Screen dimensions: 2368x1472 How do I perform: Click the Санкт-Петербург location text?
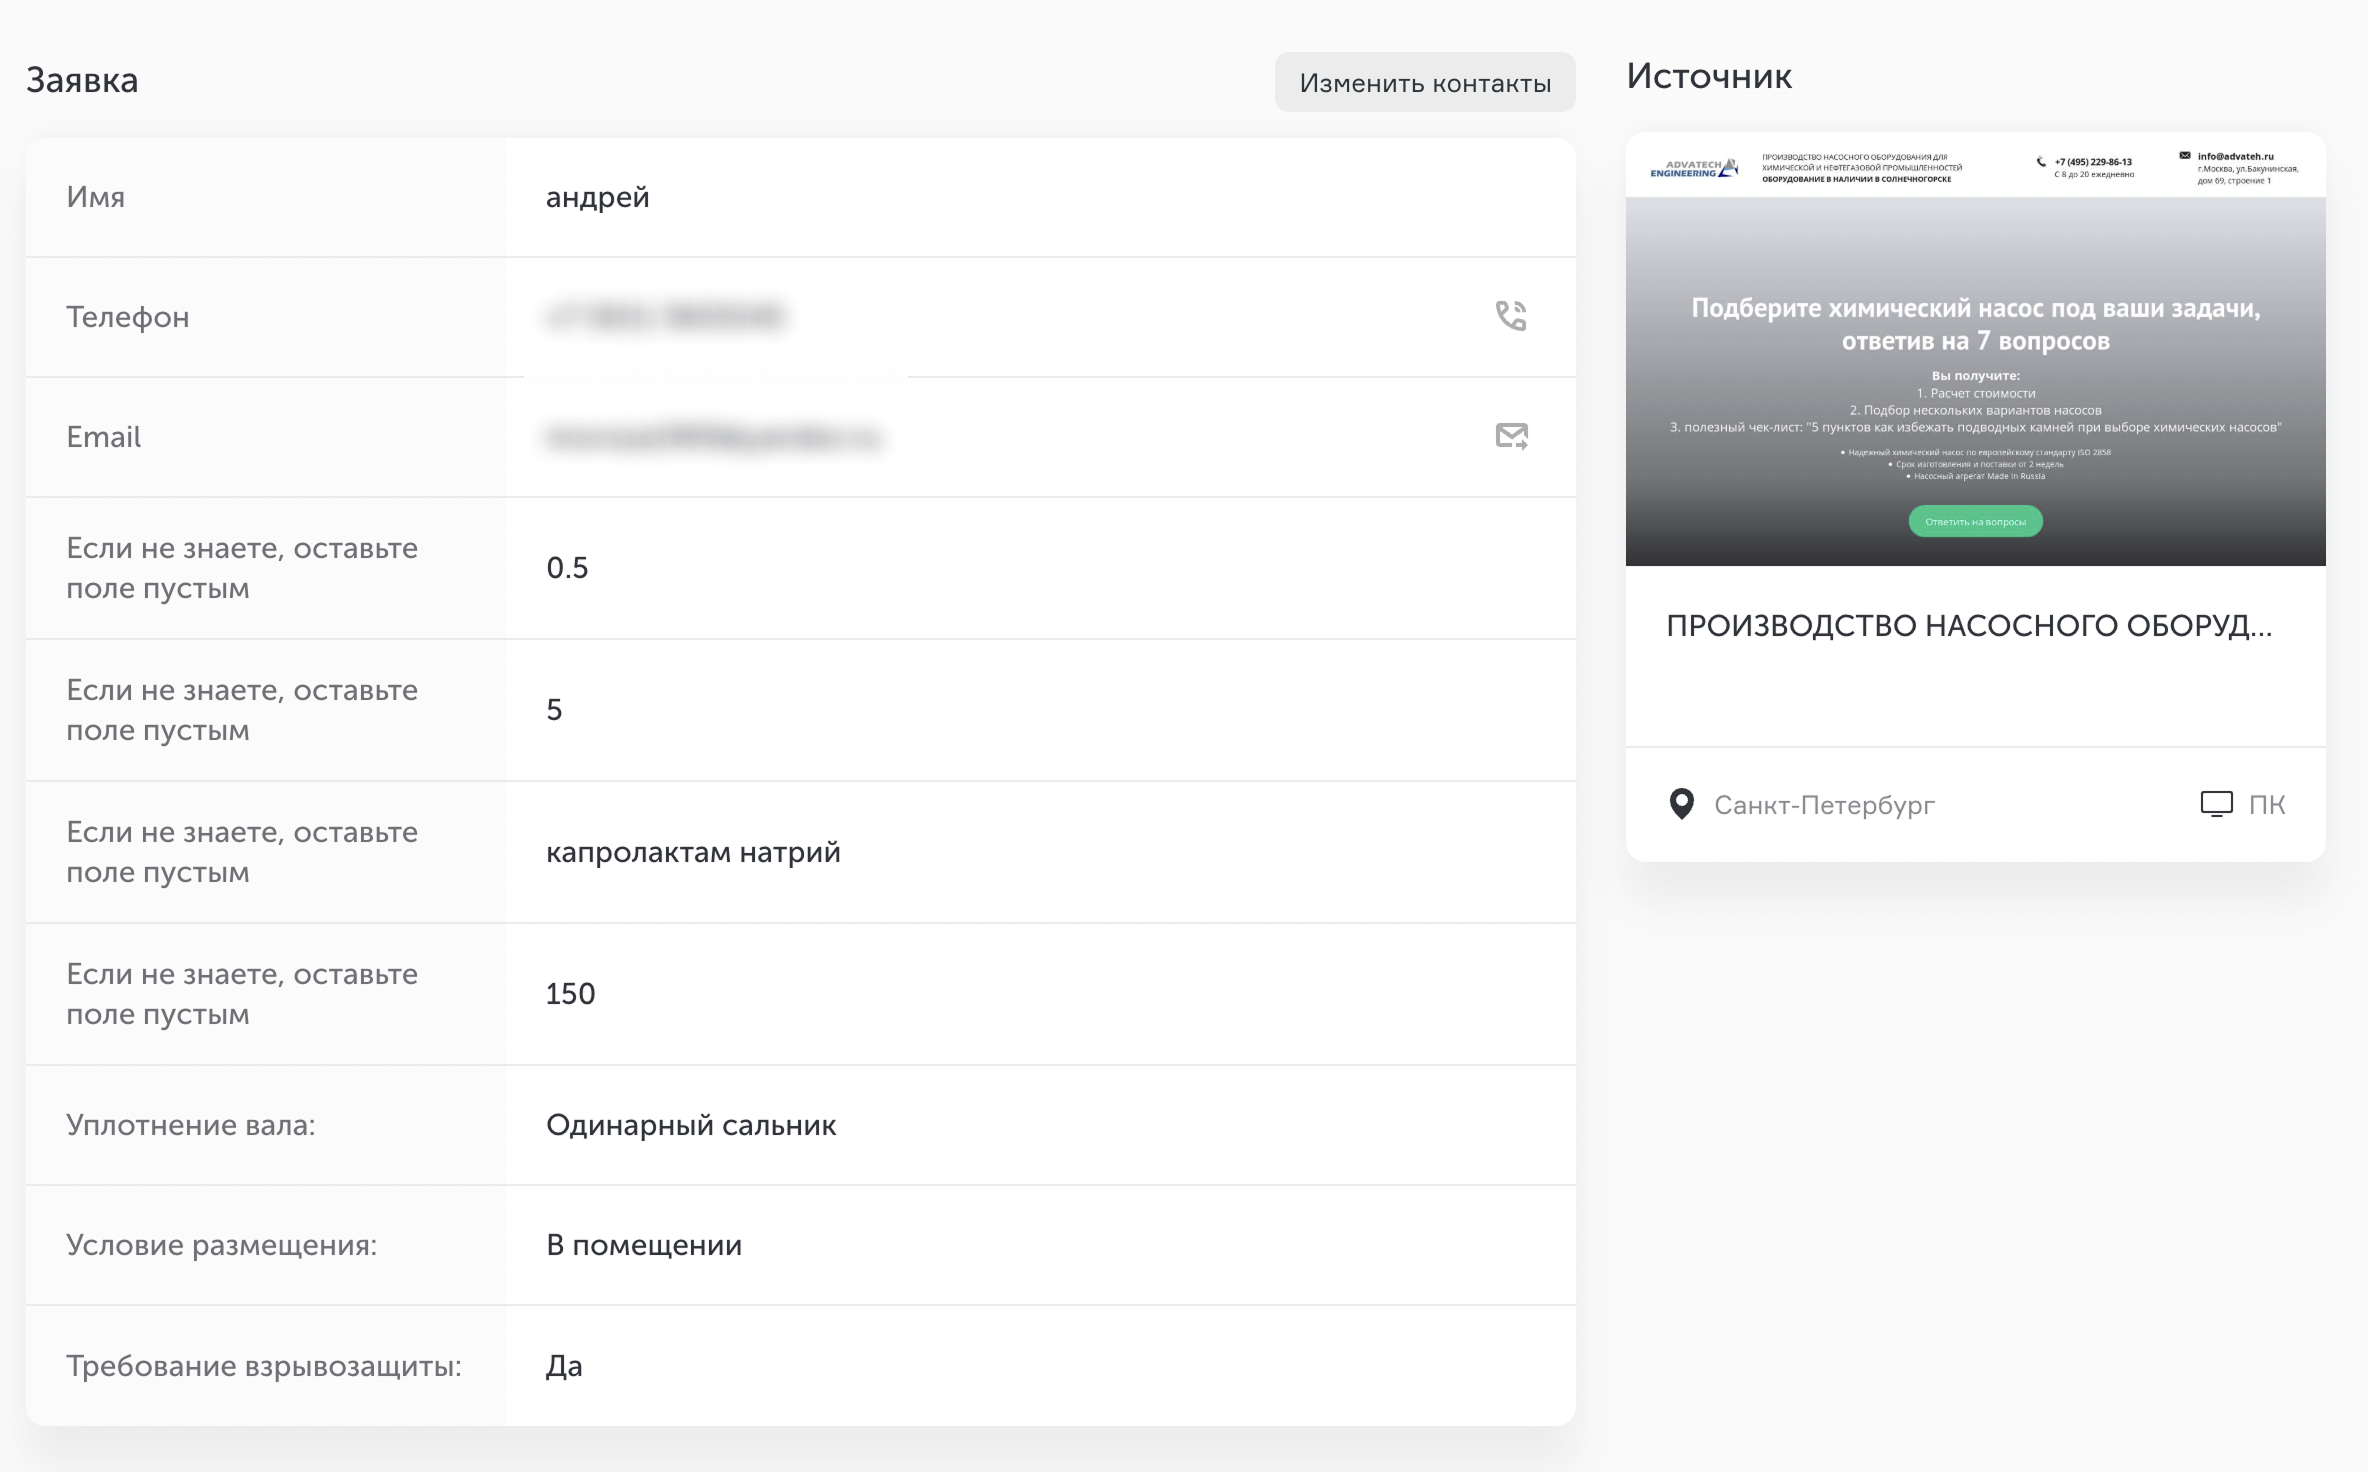tap(1824, 805)
